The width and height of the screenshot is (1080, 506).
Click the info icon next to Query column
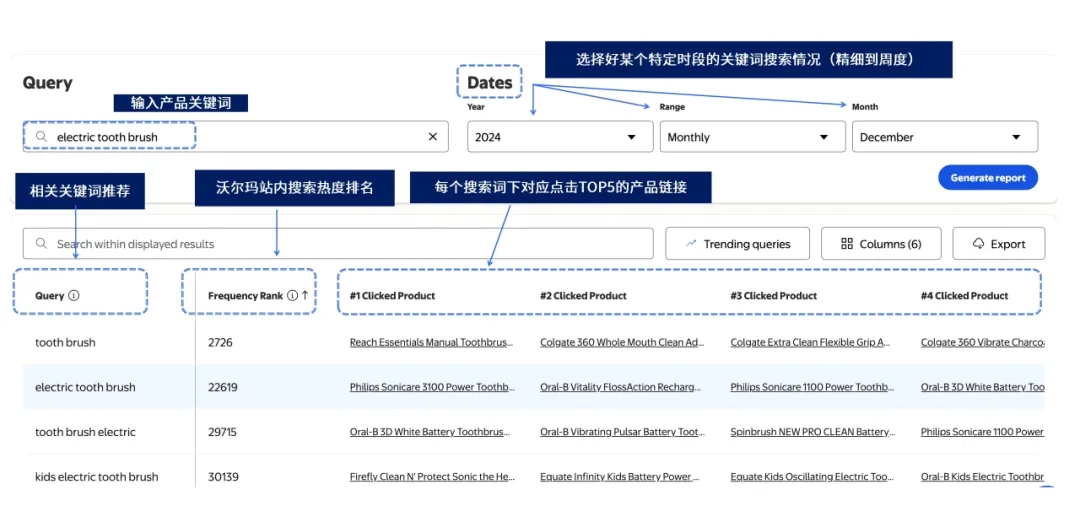click(x=74, y=295)
